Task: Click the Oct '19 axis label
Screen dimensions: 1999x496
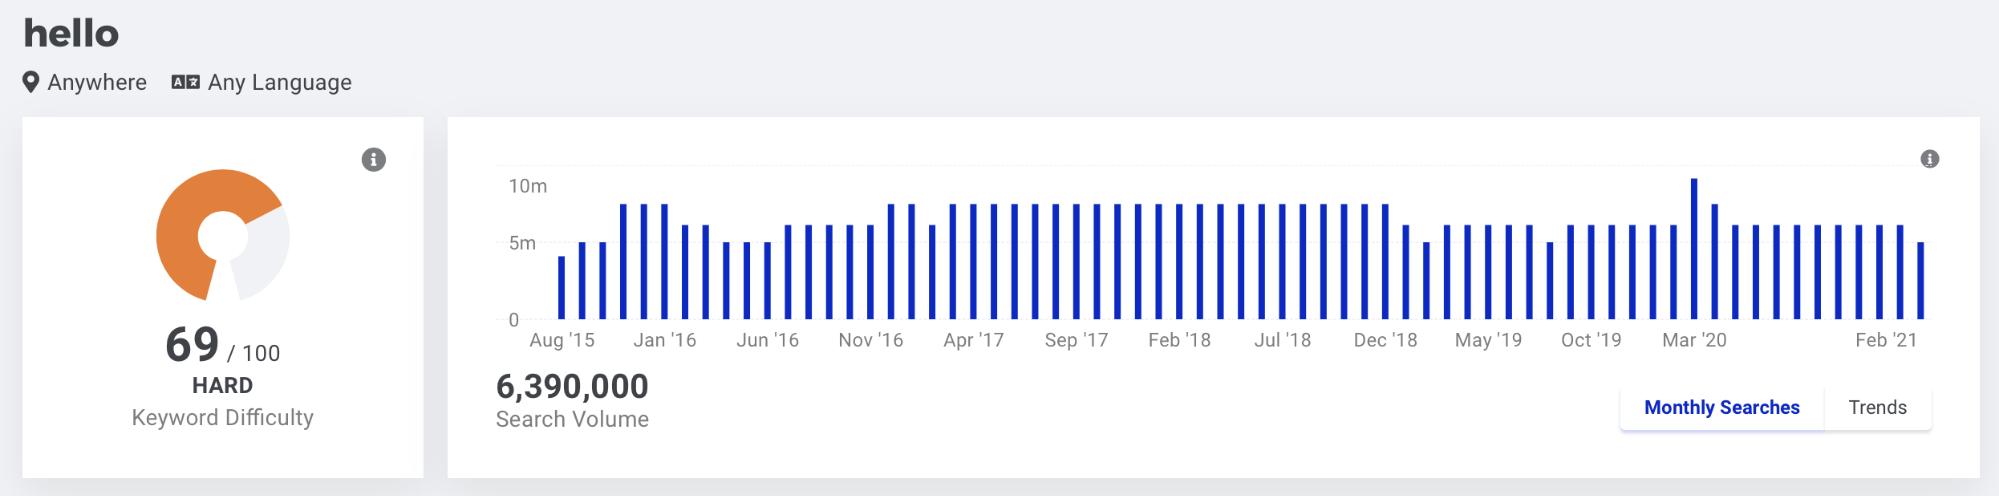Action: (x=1591, y=340)
